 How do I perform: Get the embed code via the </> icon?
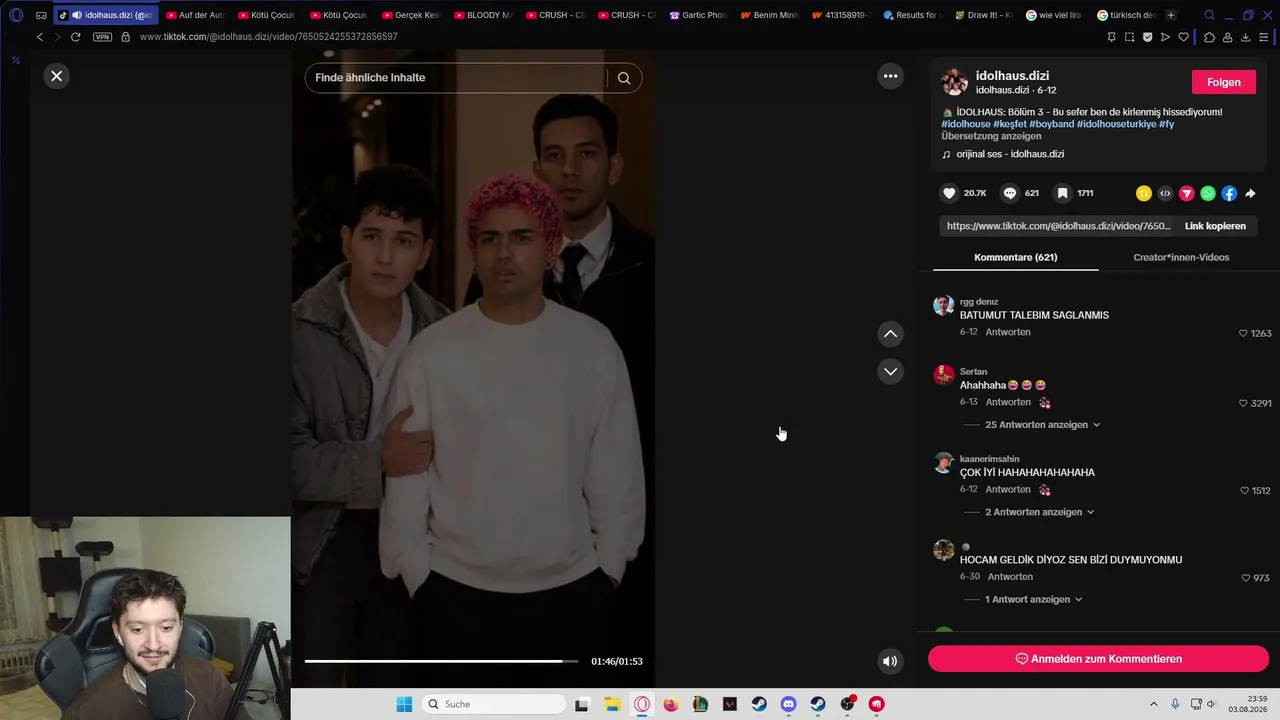1165,193
